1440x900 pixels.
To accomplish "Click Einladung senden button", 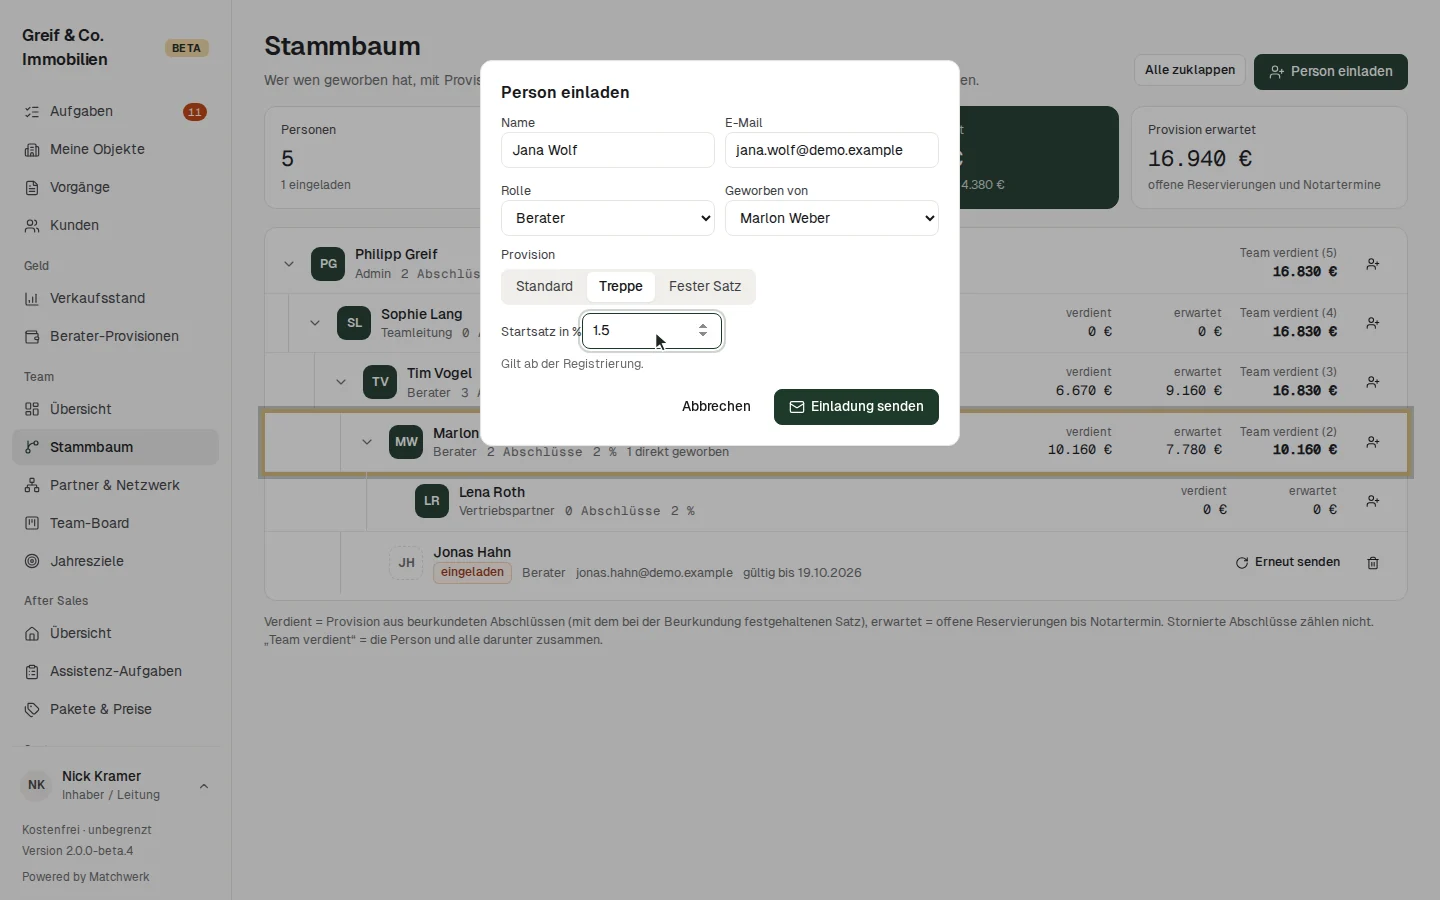I will [x=856, y=407].
